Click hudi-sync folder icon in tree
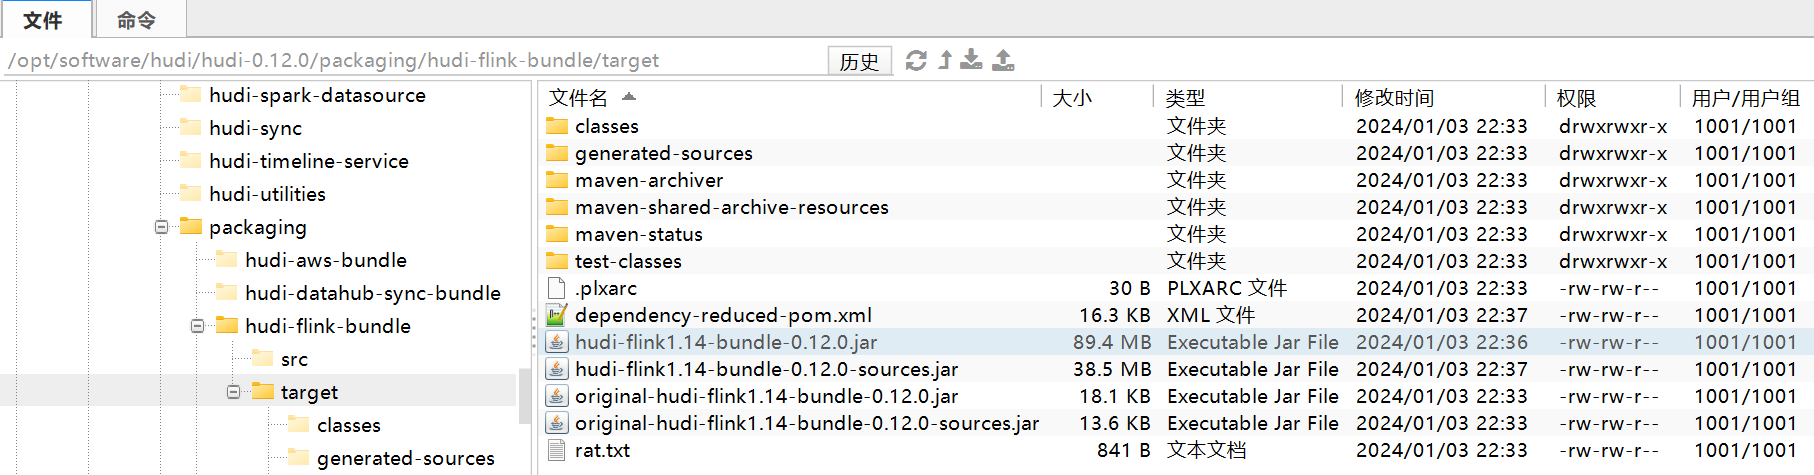This screenshot has width=1814, height=475. (x=191, y=127)
